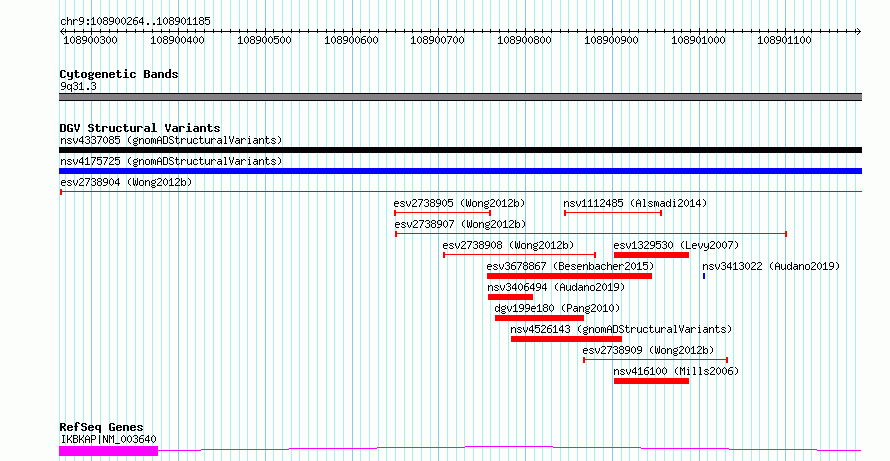Select the esv2738908 red variant line
The width and height of the screenshot is (890, 461).
[519, 255]
